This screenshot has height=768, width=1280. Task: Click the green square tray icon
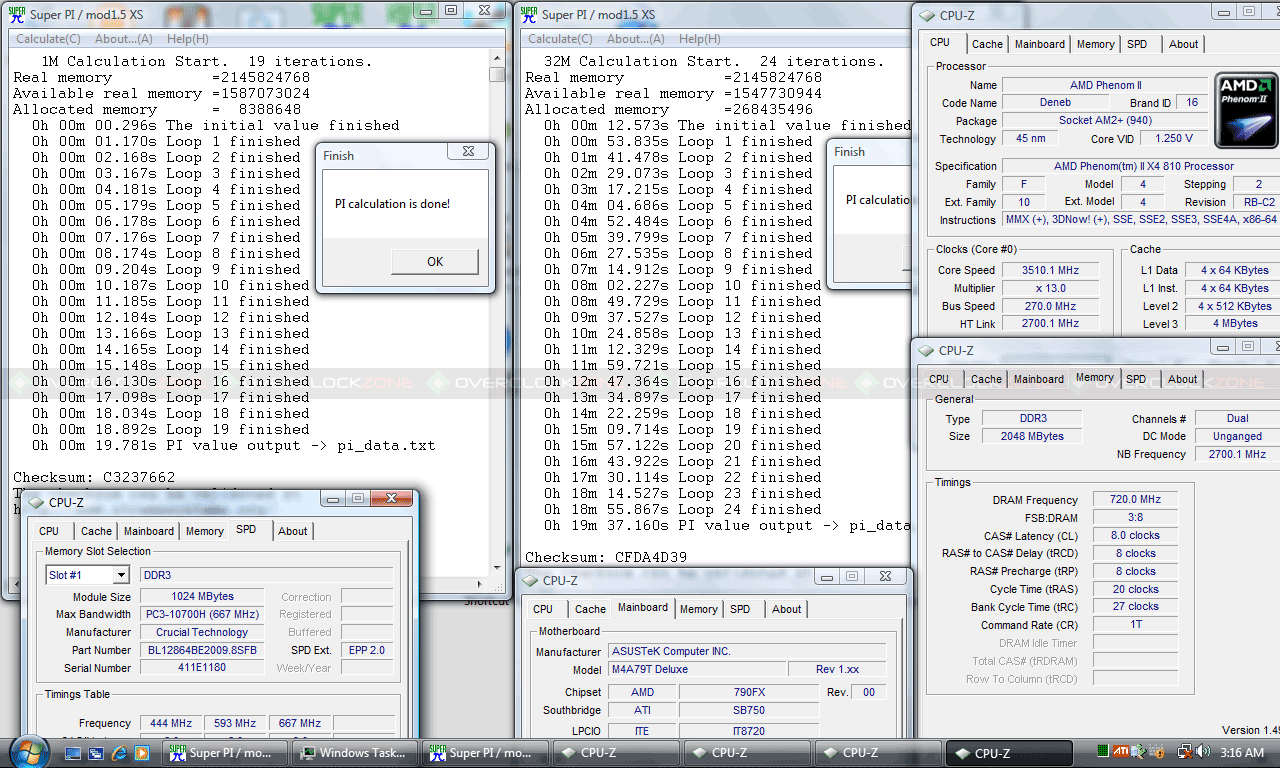point(1102,752)
